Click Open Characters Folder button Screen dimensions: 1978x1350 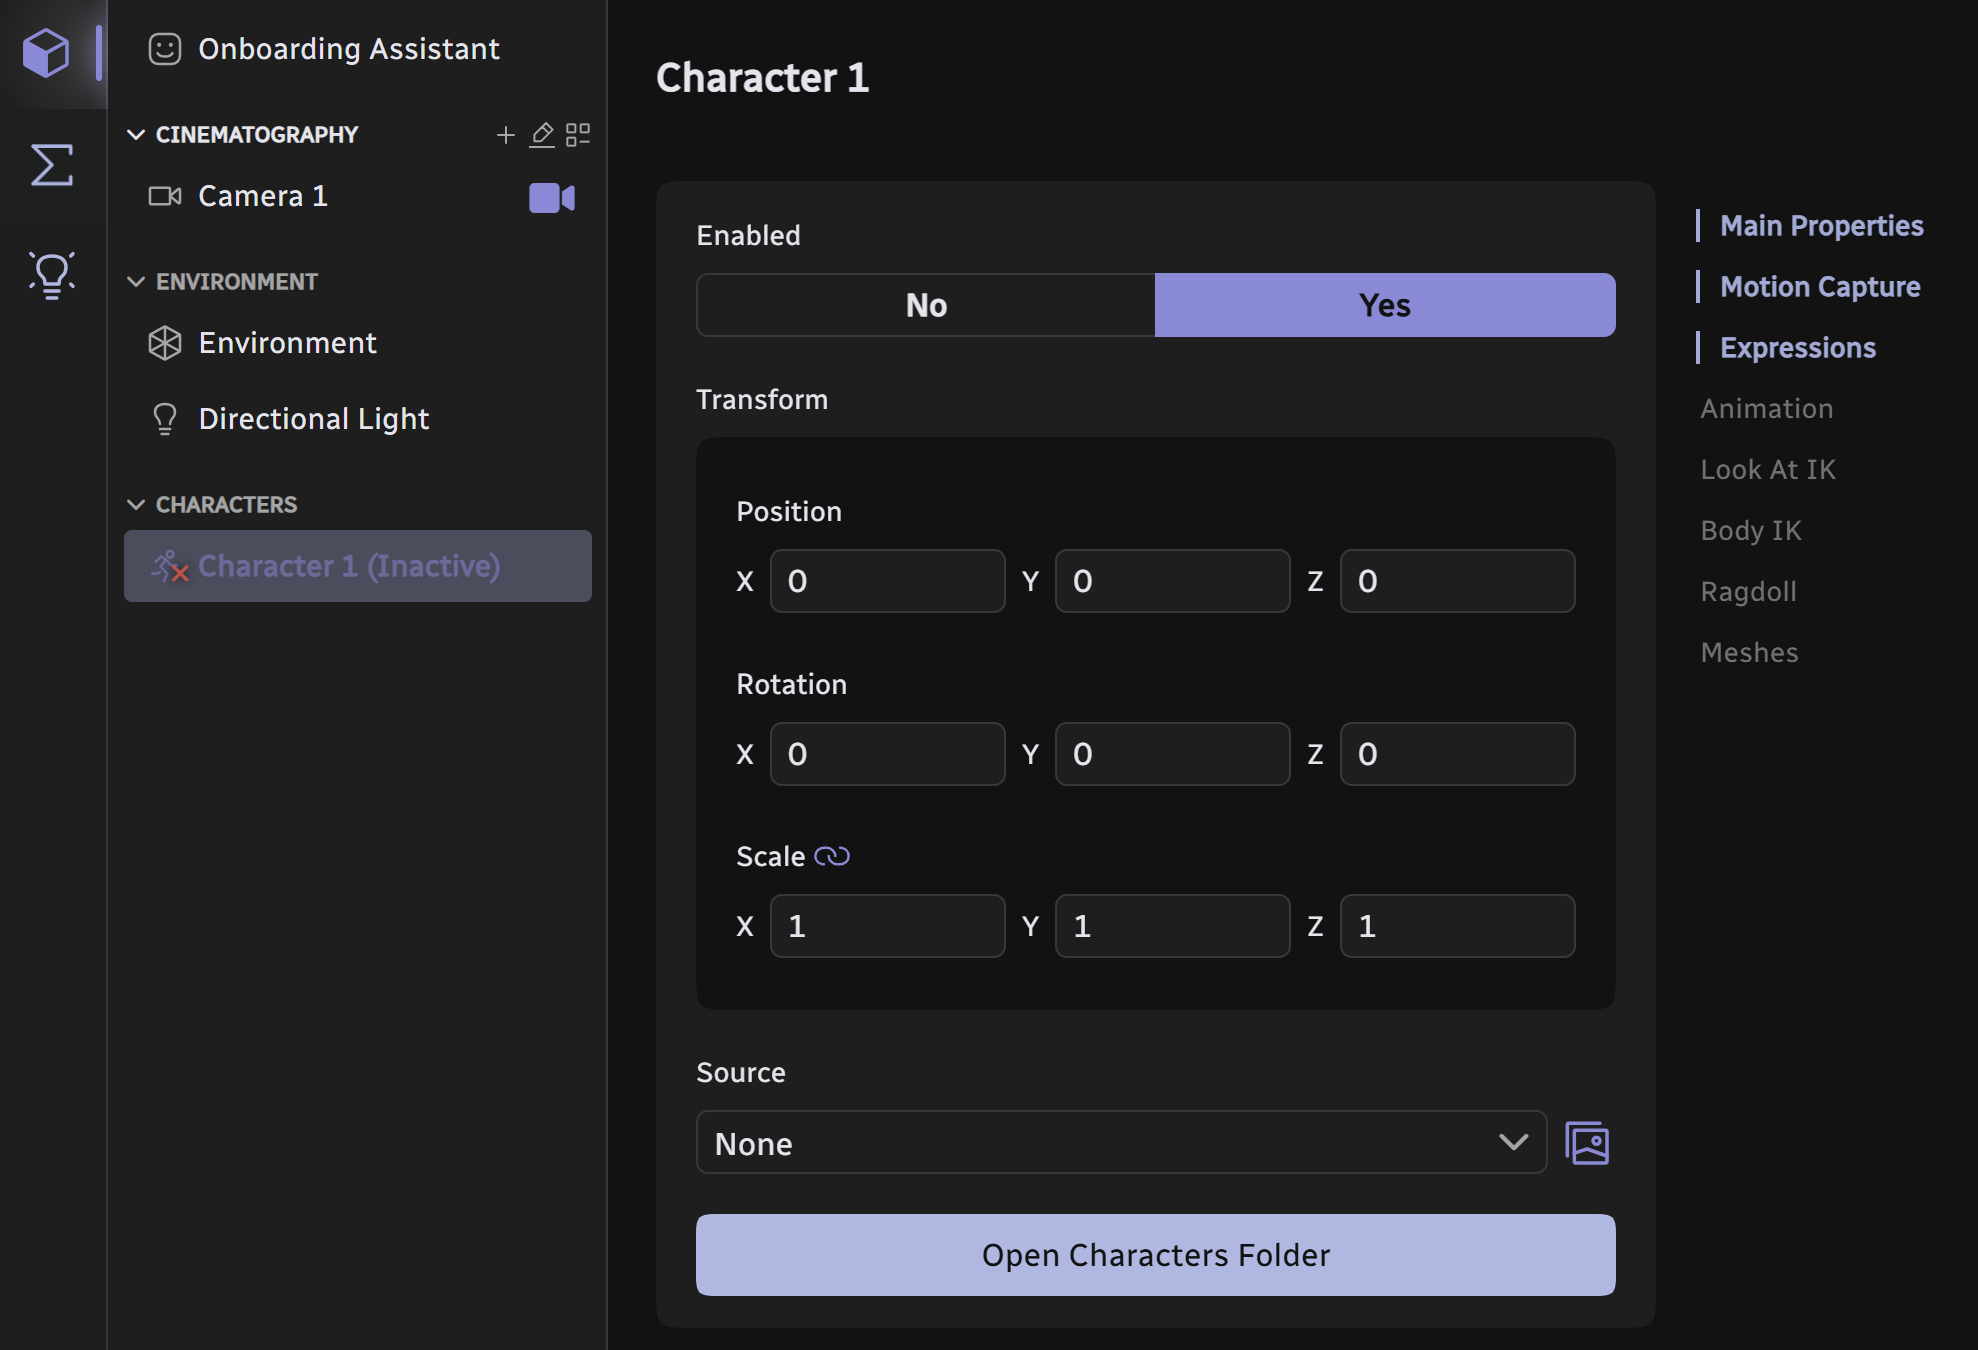point(1155,1255)
